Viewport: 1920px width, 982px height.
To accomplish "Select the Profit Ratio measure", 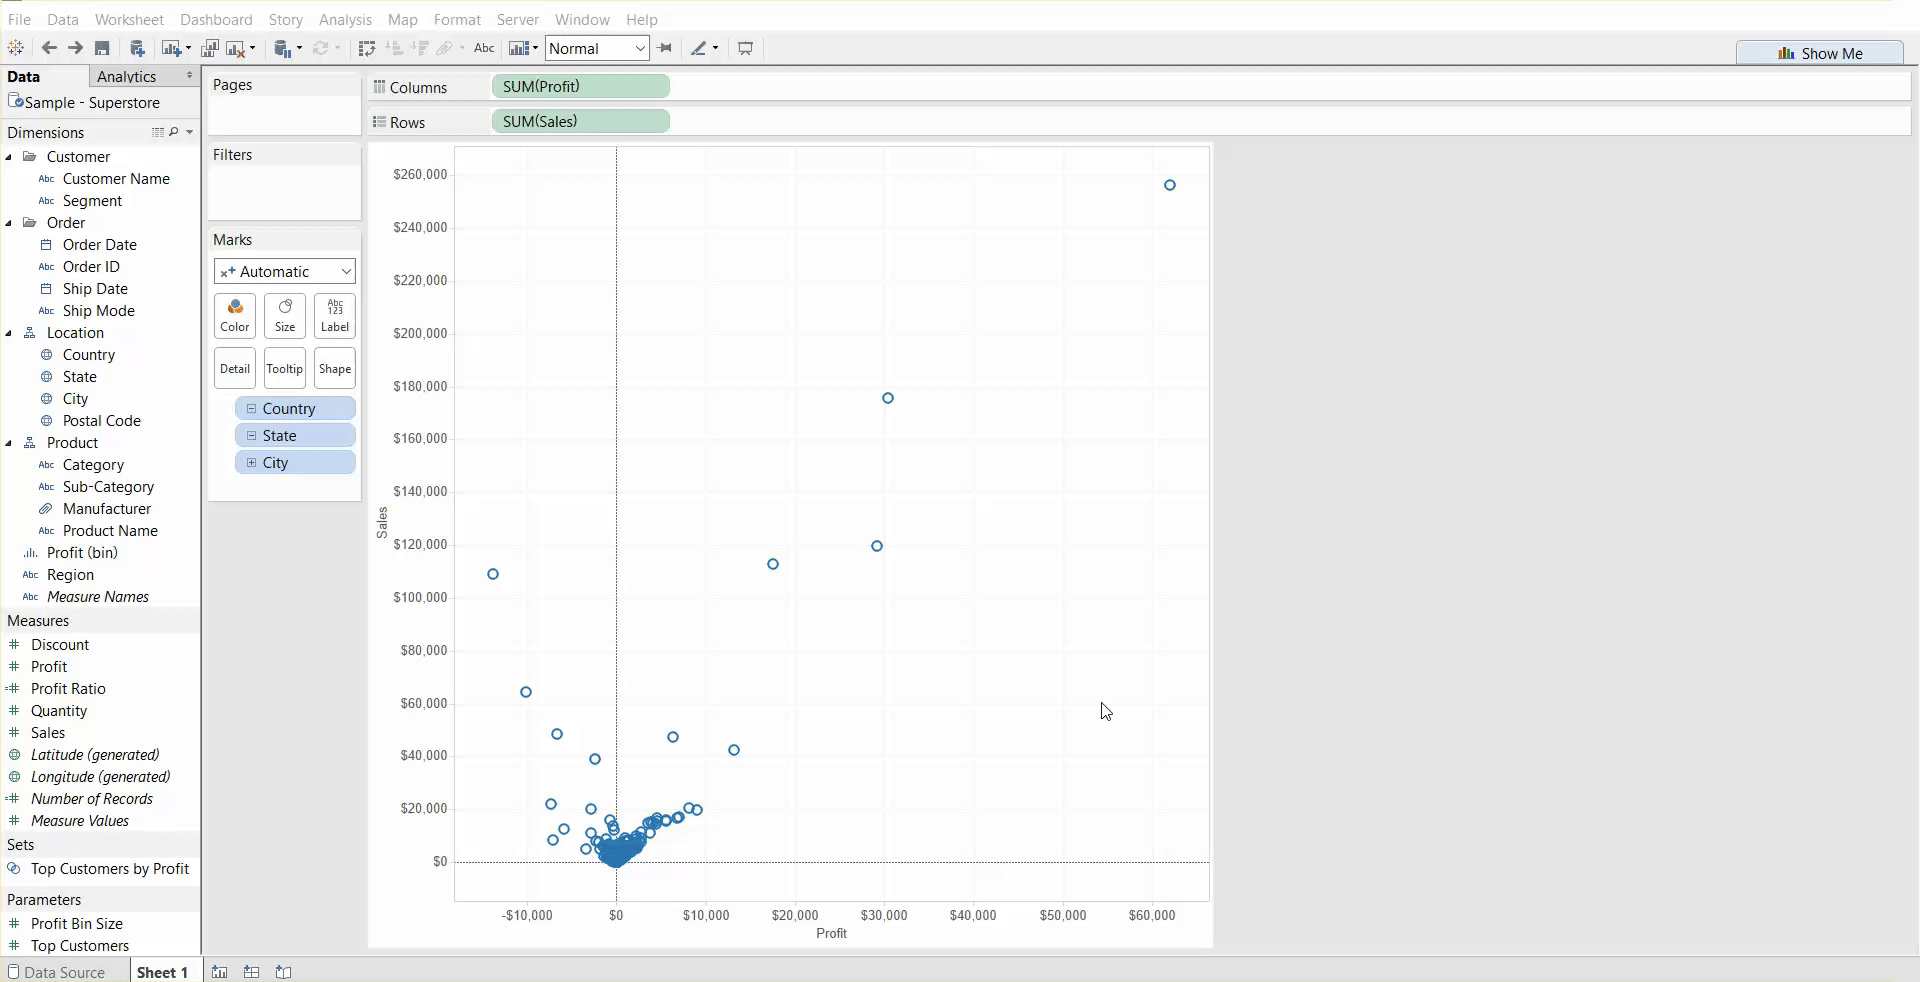I will click(68, 689).
